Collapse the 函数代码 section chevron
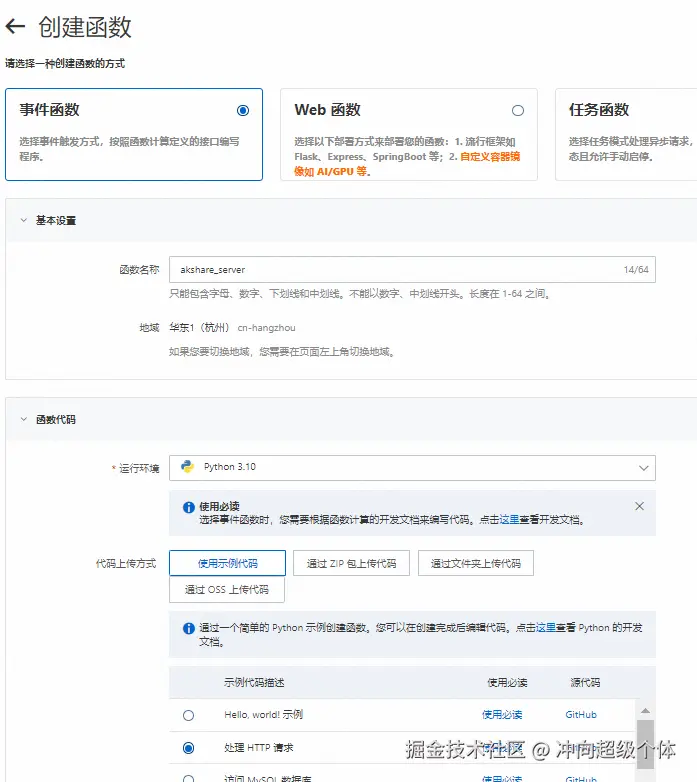The width and height of the screenshot is (697, 782). click(x=23, y=419)
